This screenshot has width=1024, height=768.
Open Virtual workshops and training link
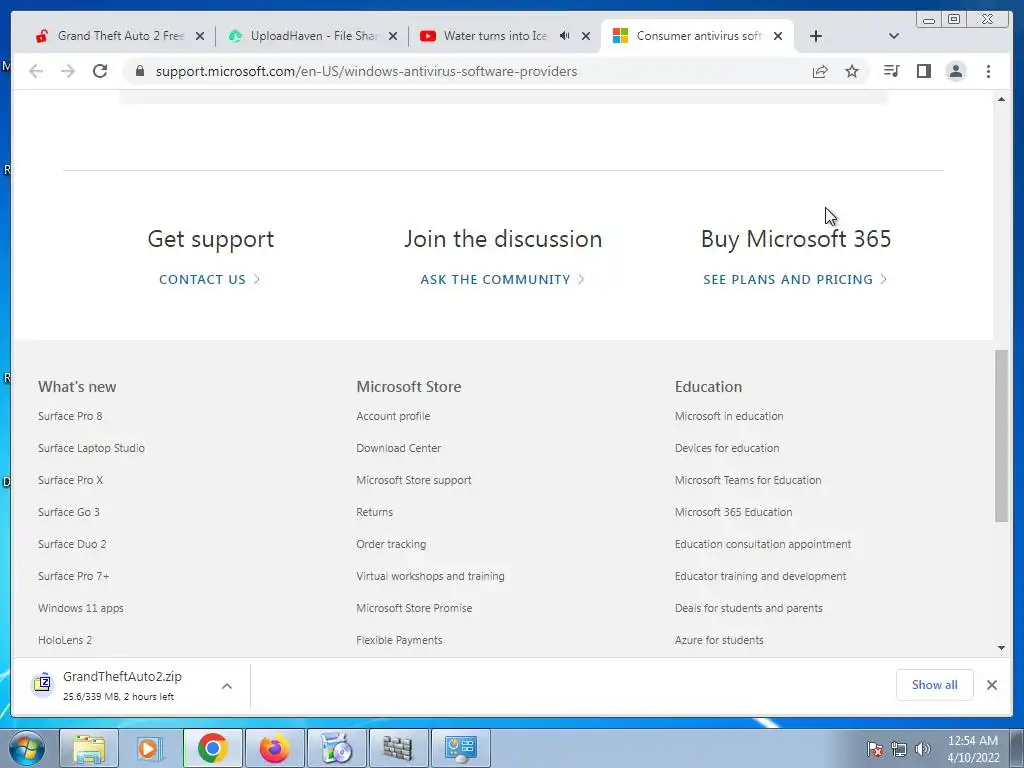(430, 576)
